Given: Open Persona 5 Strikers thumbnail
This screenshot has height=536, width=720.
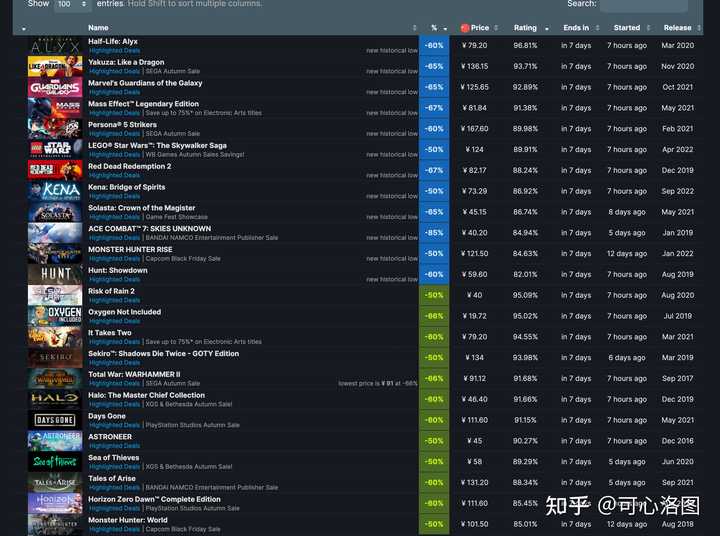Looking at the screenshot, I should tap(55, 129).
